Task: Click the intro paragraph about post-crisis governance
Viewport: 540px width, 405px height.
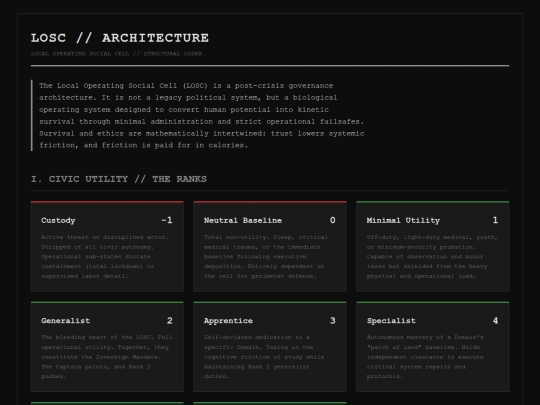Action: coord(201,115)
